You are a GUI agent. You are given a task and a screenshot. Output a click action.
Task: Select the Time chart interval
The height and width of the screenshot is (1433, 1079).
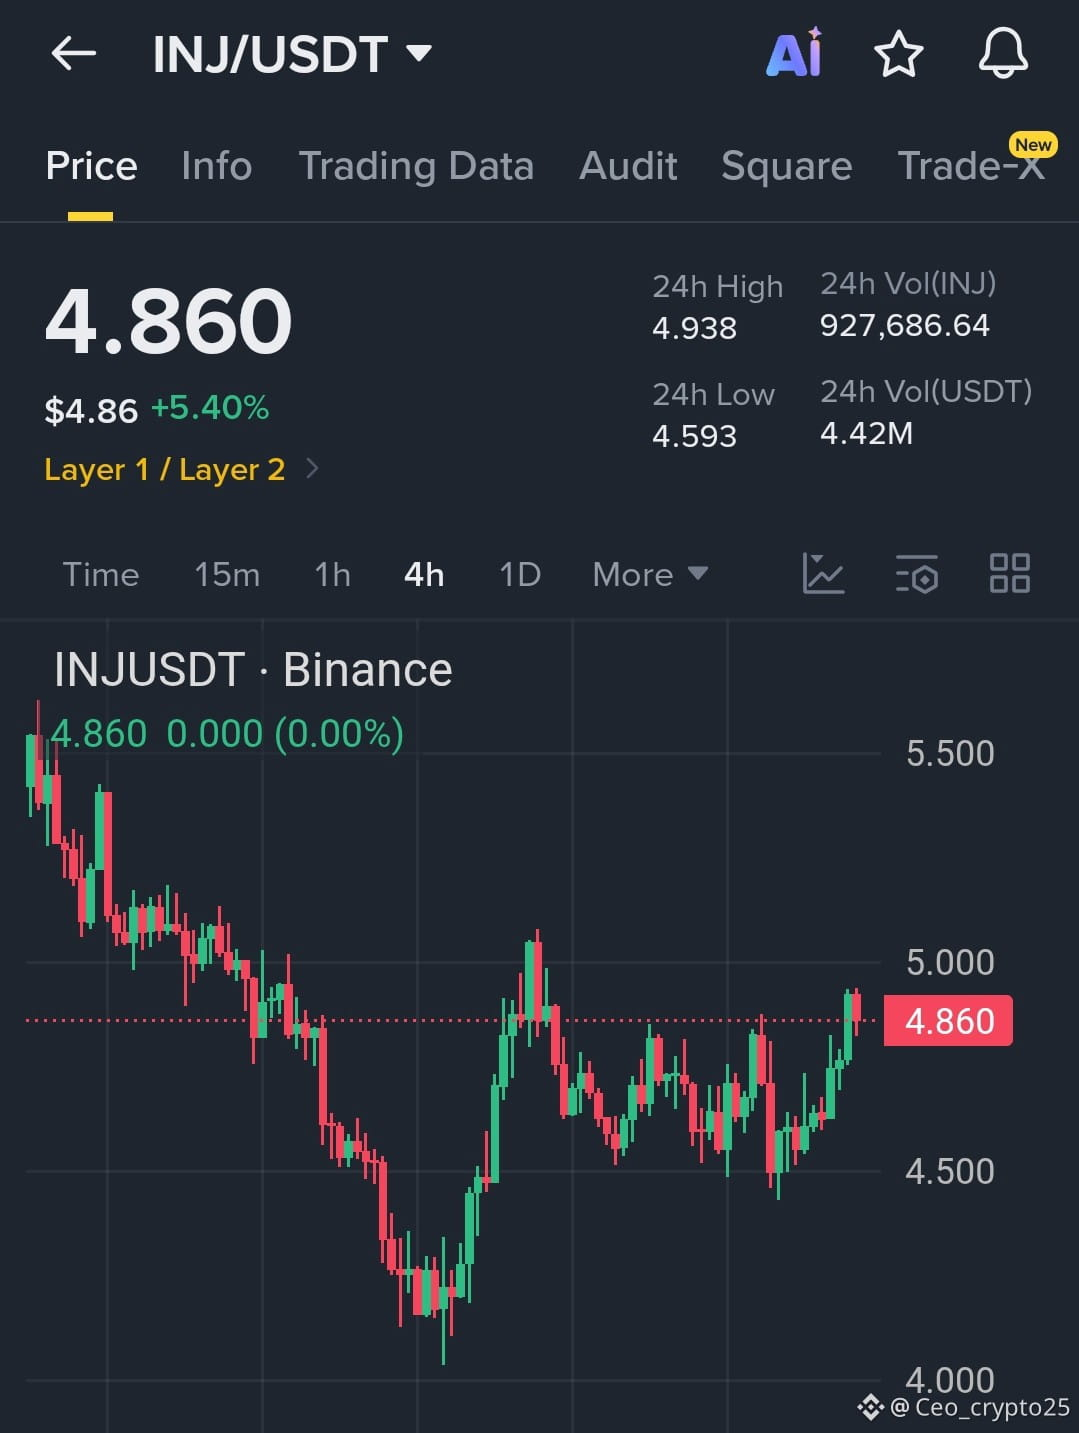[100, 574]
